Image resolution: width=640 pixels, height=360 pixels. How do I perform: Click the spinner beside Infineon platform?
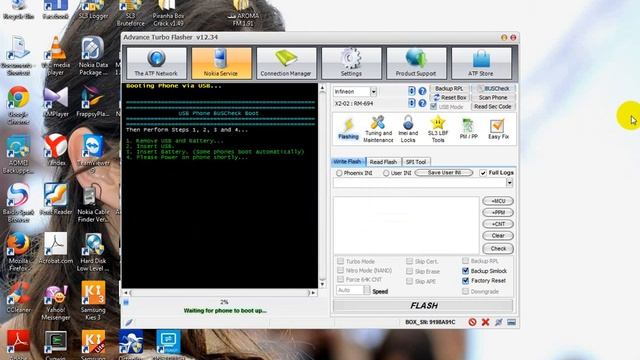click(x=411, y=91)
